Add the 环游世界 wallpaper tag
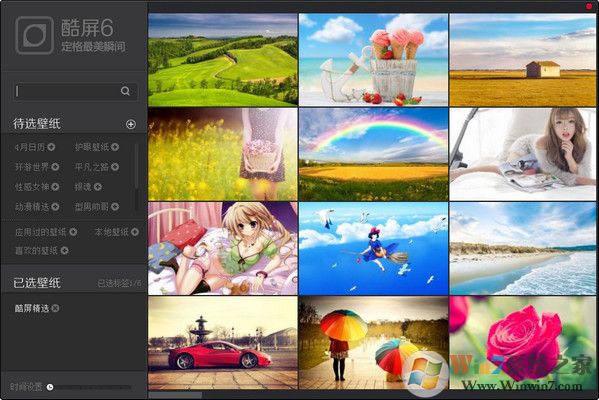 [55, 167]
